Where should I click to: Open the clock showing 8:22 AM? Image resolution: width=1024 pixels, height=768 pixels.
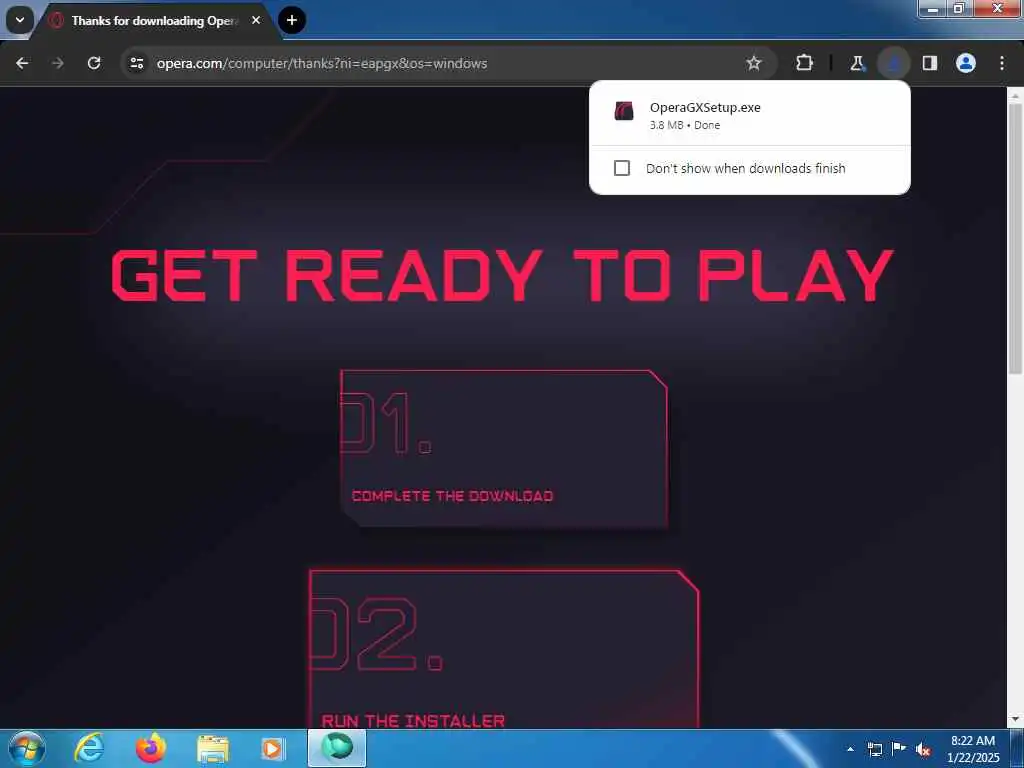(x=973, y=749)
